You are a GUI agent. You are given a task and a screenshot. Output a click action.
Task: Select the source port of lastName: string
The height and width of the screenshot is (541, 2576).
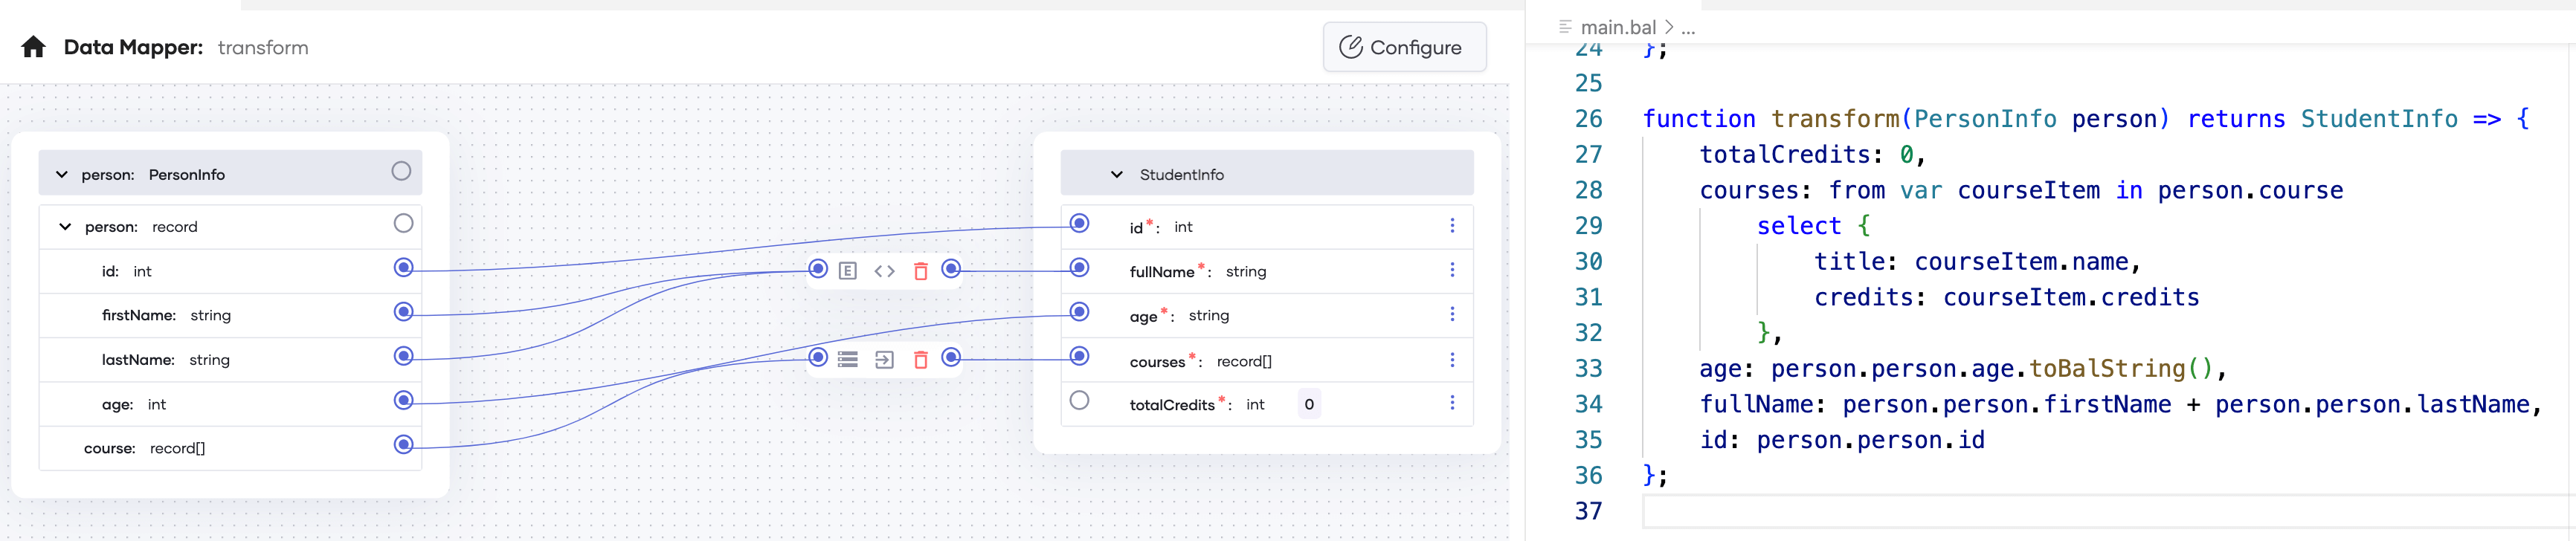tap(403, 356)
